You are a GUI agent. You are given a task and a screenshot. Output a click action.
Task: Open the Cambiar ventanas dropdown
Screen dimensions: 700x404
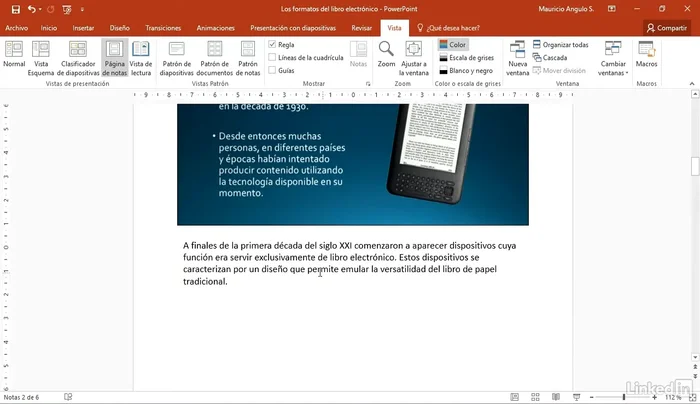tap(613, 58)
